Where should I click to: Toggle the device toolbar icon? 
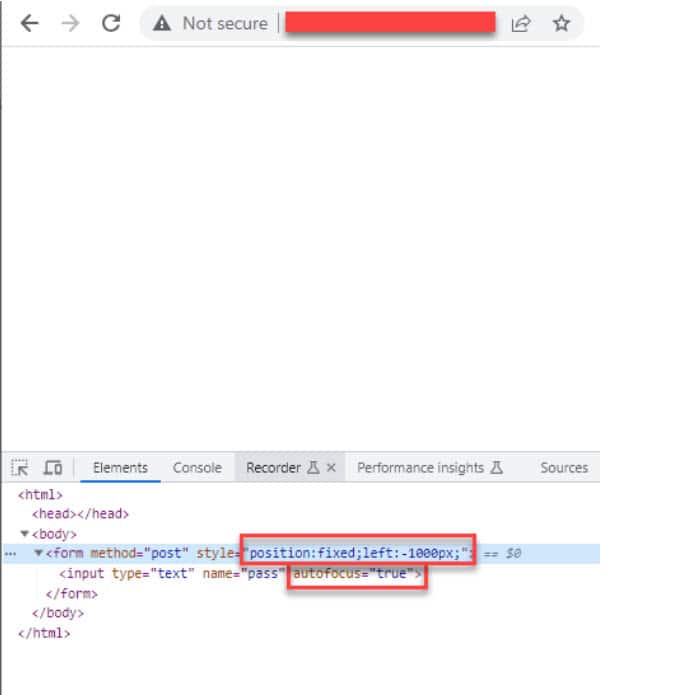click(x=52, y=468)
